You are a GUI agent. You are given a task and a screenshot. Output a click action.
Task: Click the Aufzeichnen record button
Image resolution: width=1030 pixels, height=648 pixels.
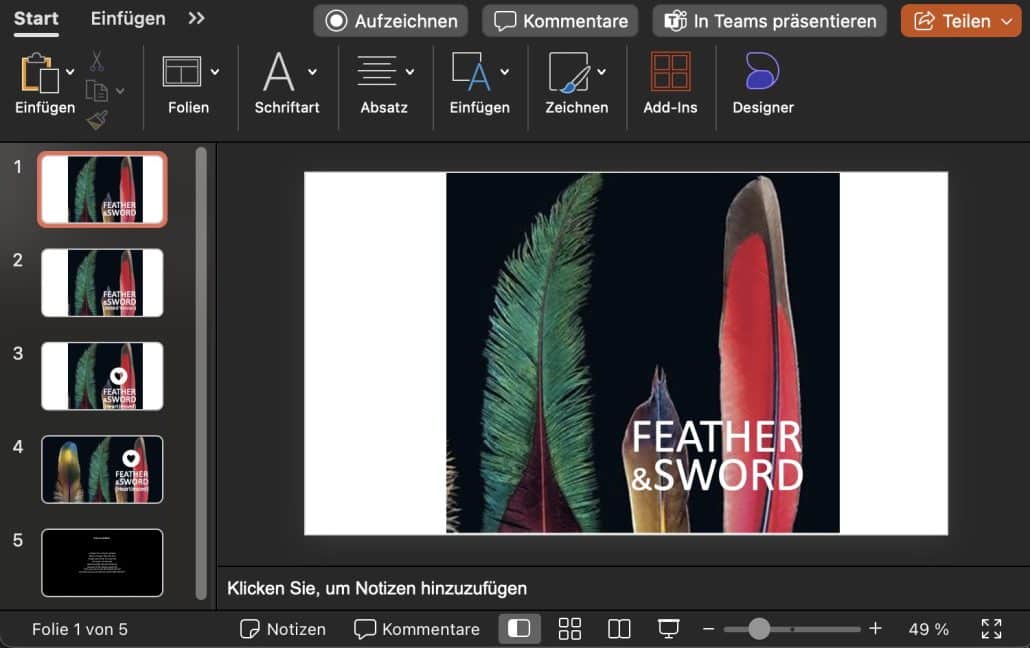(x=391, y=21)
